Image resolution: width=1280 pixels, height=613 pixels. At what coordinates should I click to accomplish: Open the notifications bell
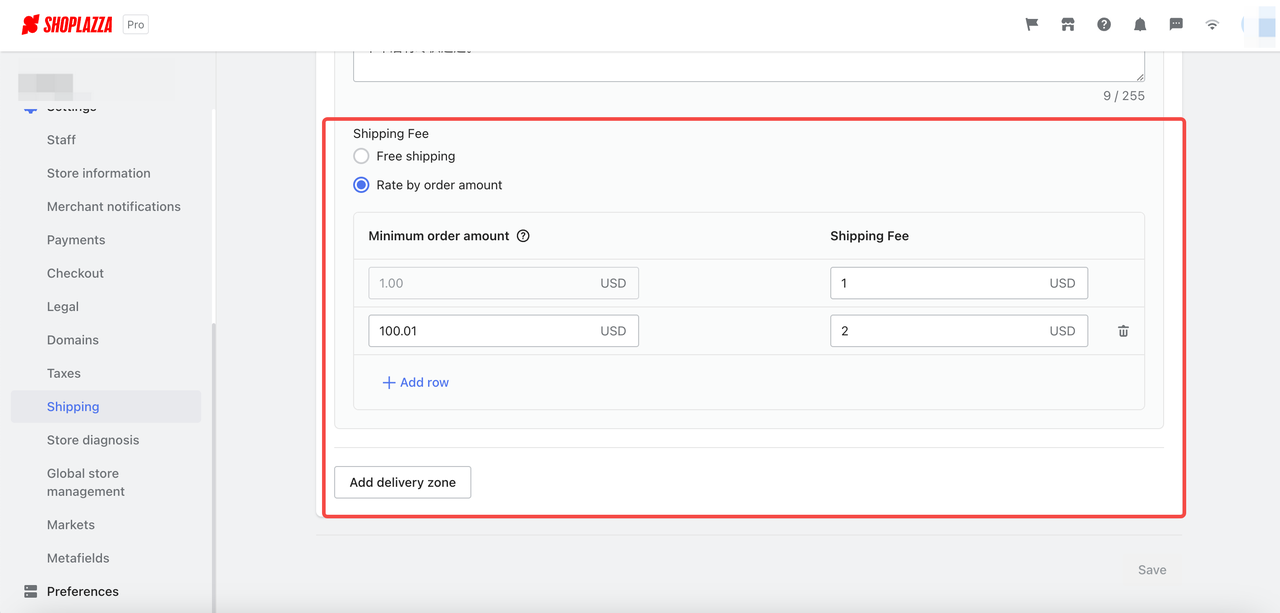(x=1140, y=25)
